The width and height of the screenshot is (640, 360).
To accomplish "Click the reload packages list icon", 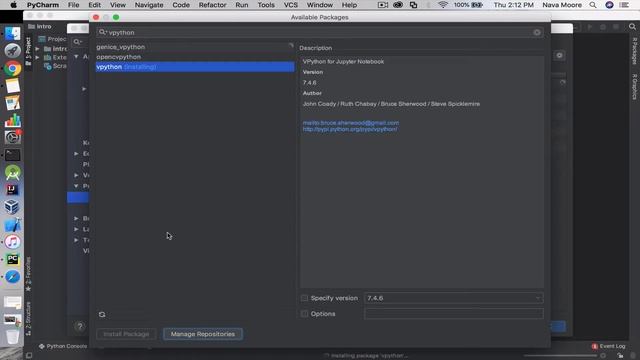I will (x=102, y=314).
